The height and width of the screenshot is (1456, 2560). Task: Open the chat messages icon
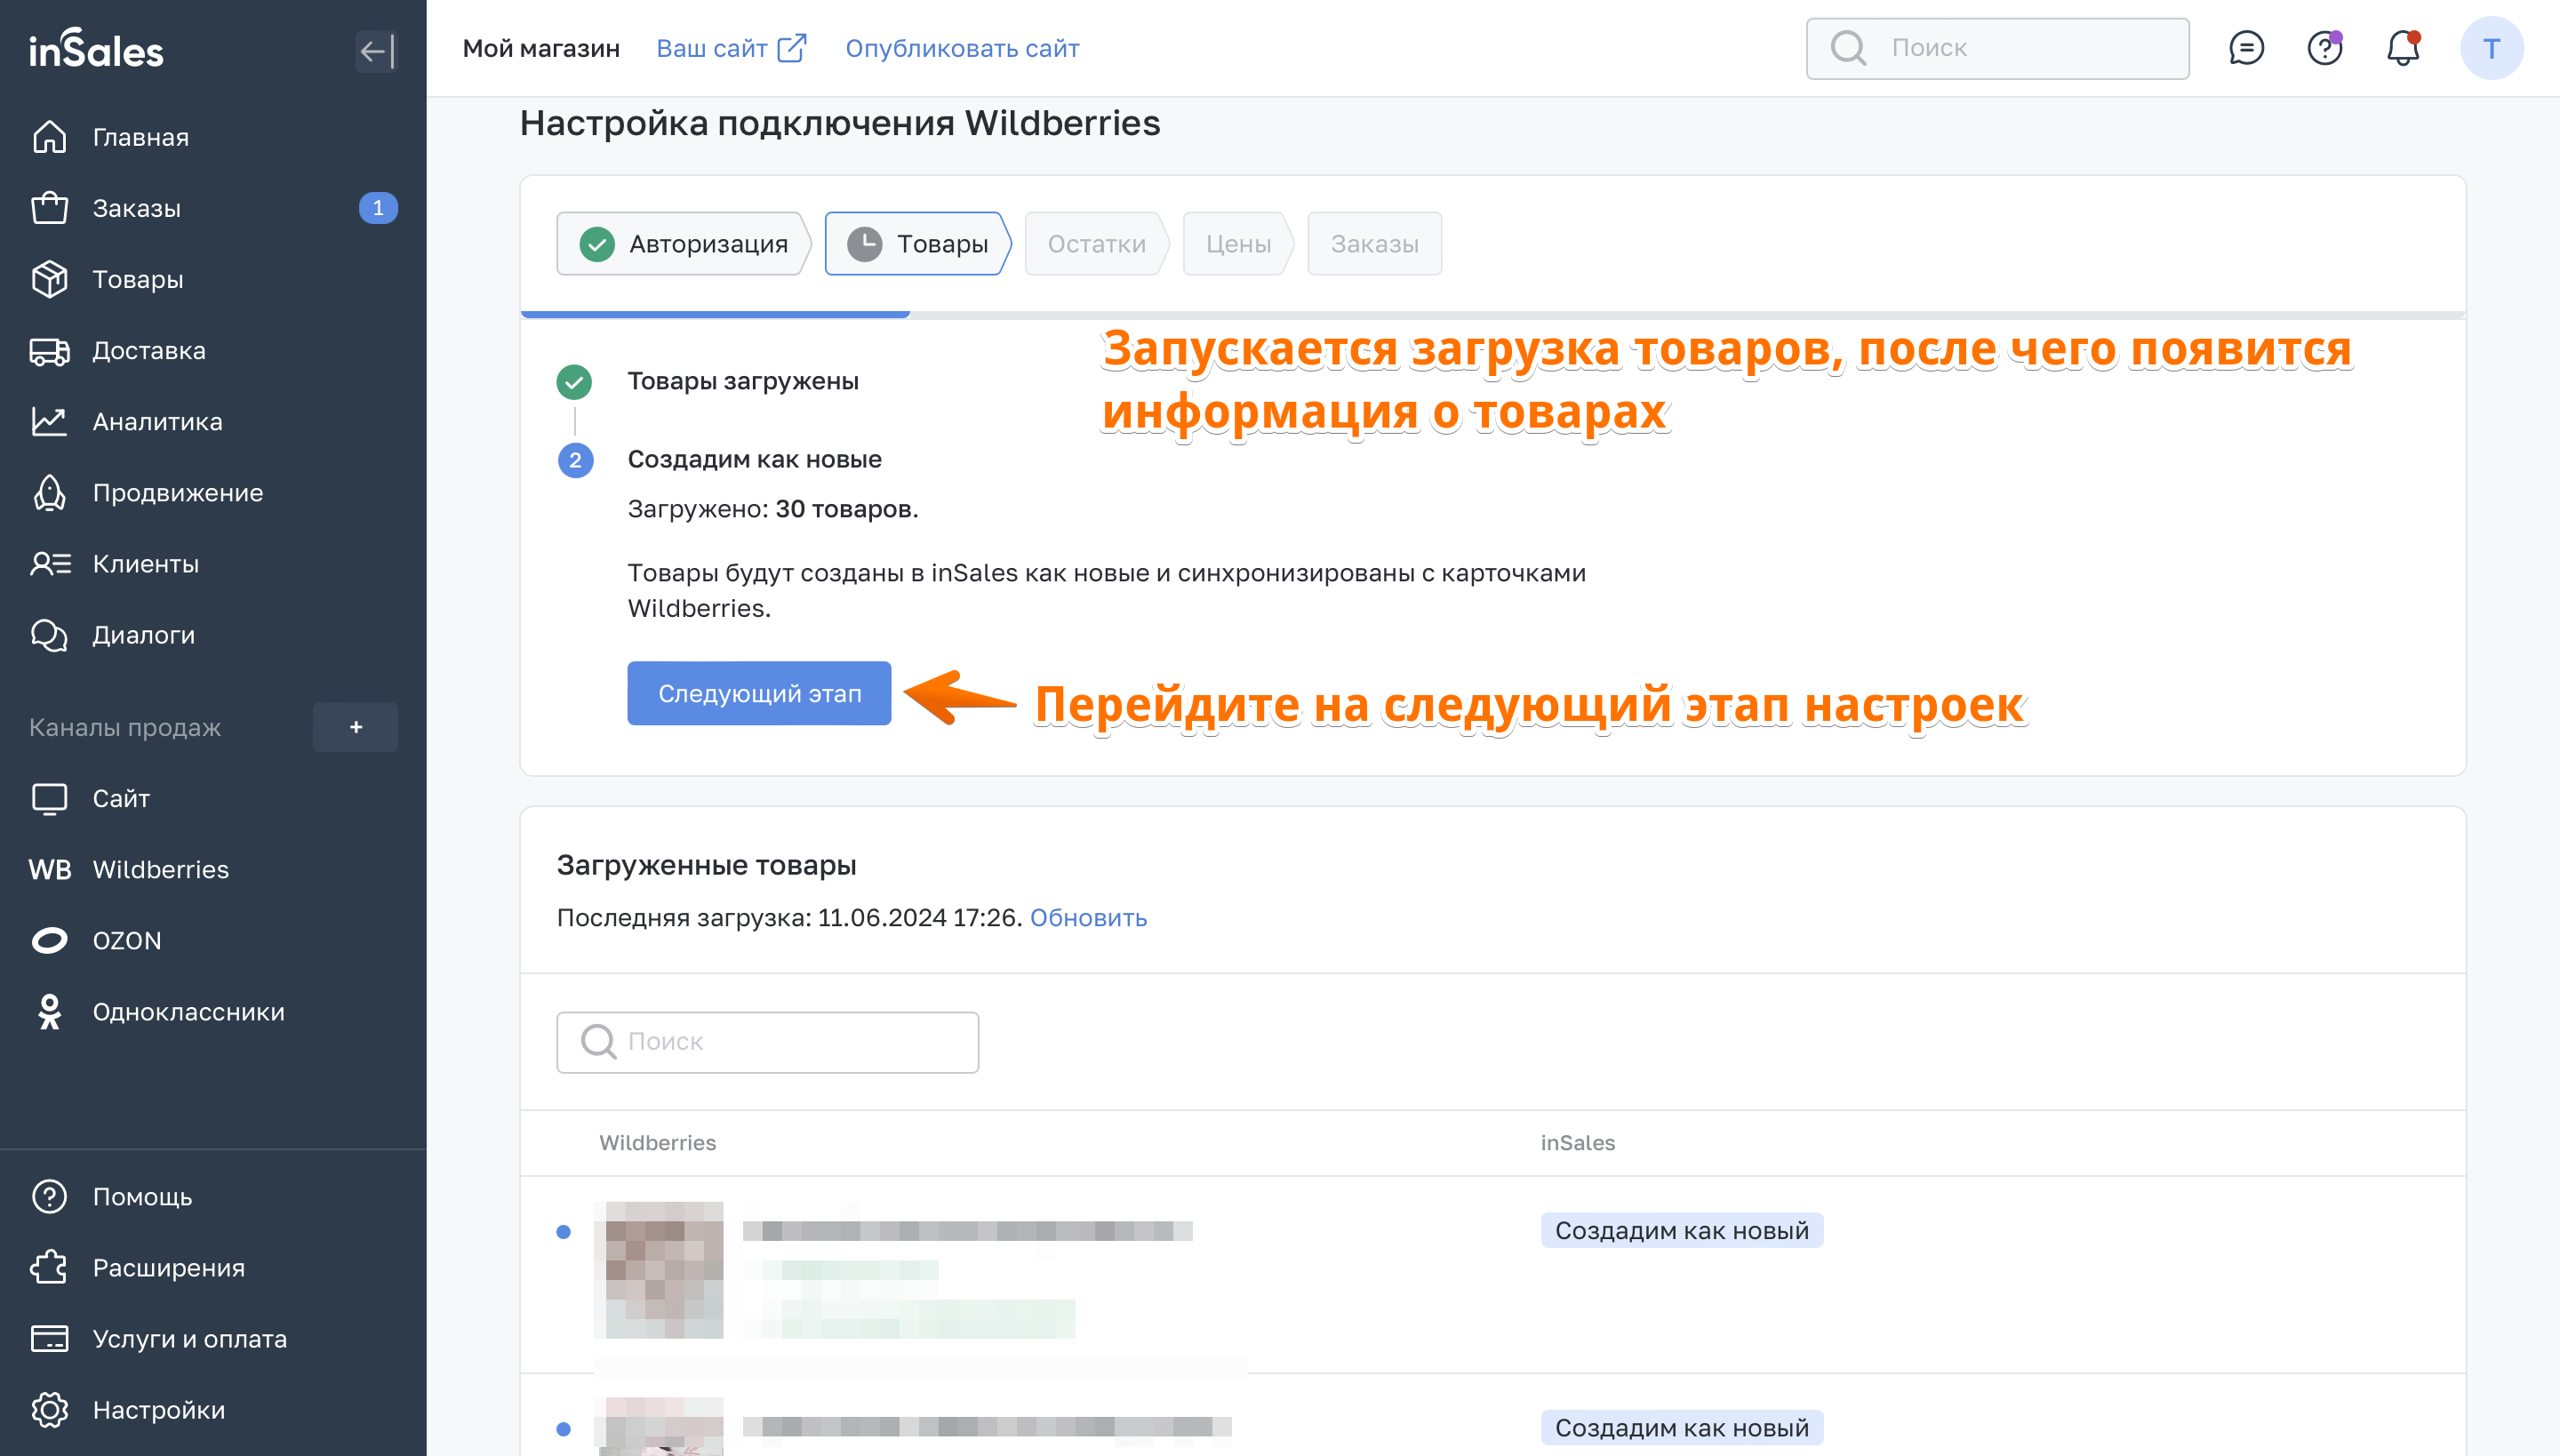click(x=2246, y=48)
